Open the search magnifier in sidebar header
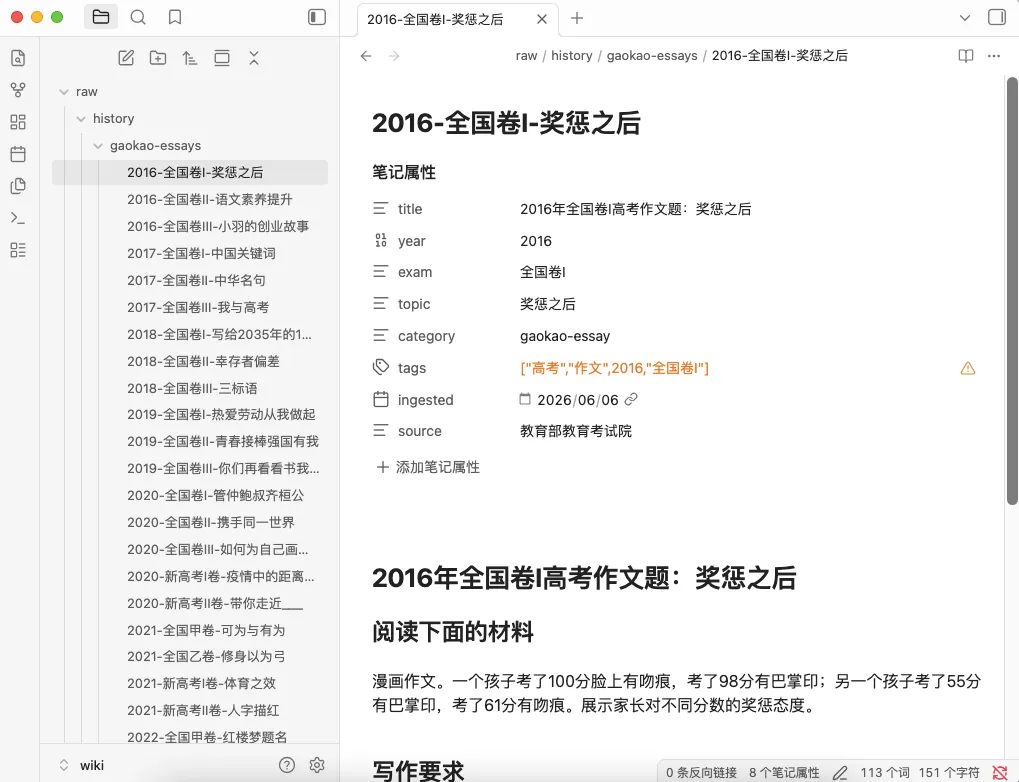1019x782 pixels. (x=138, y=17)
